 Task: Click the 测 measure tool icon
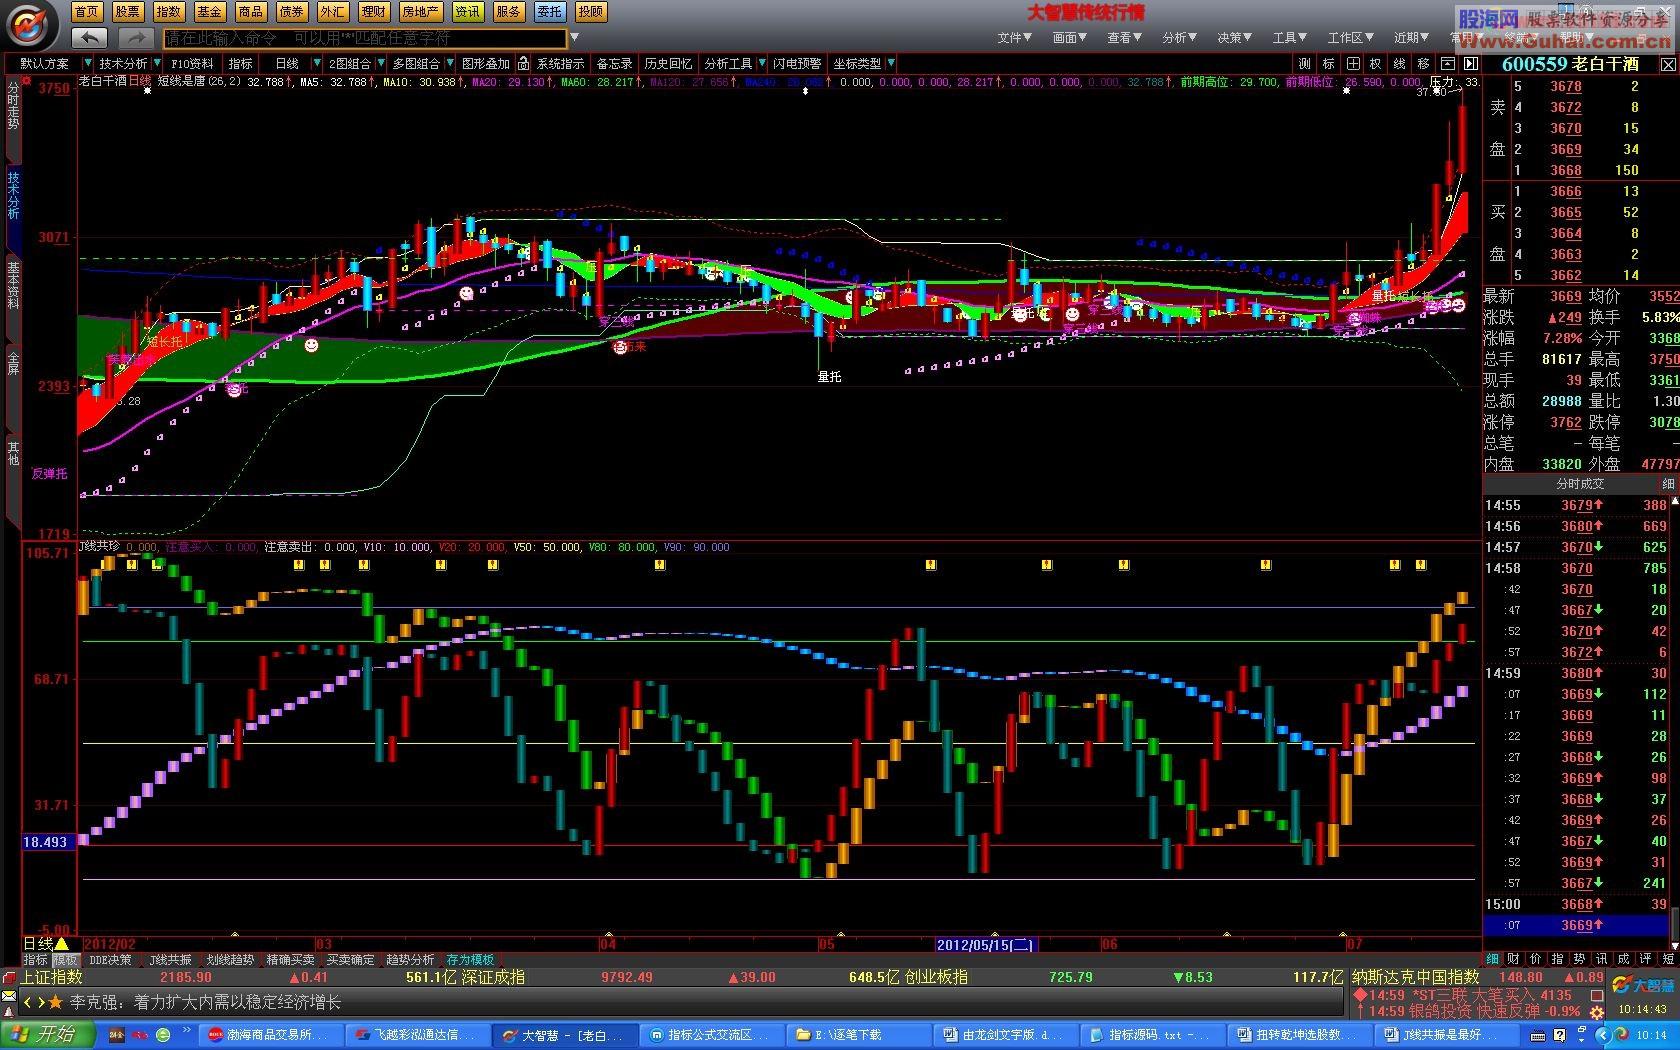click(1304, 63)
